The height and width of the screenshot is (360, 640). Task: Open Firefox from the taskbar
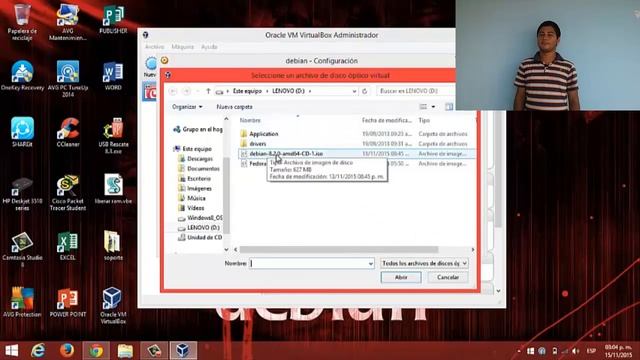[x=67, y=350]
